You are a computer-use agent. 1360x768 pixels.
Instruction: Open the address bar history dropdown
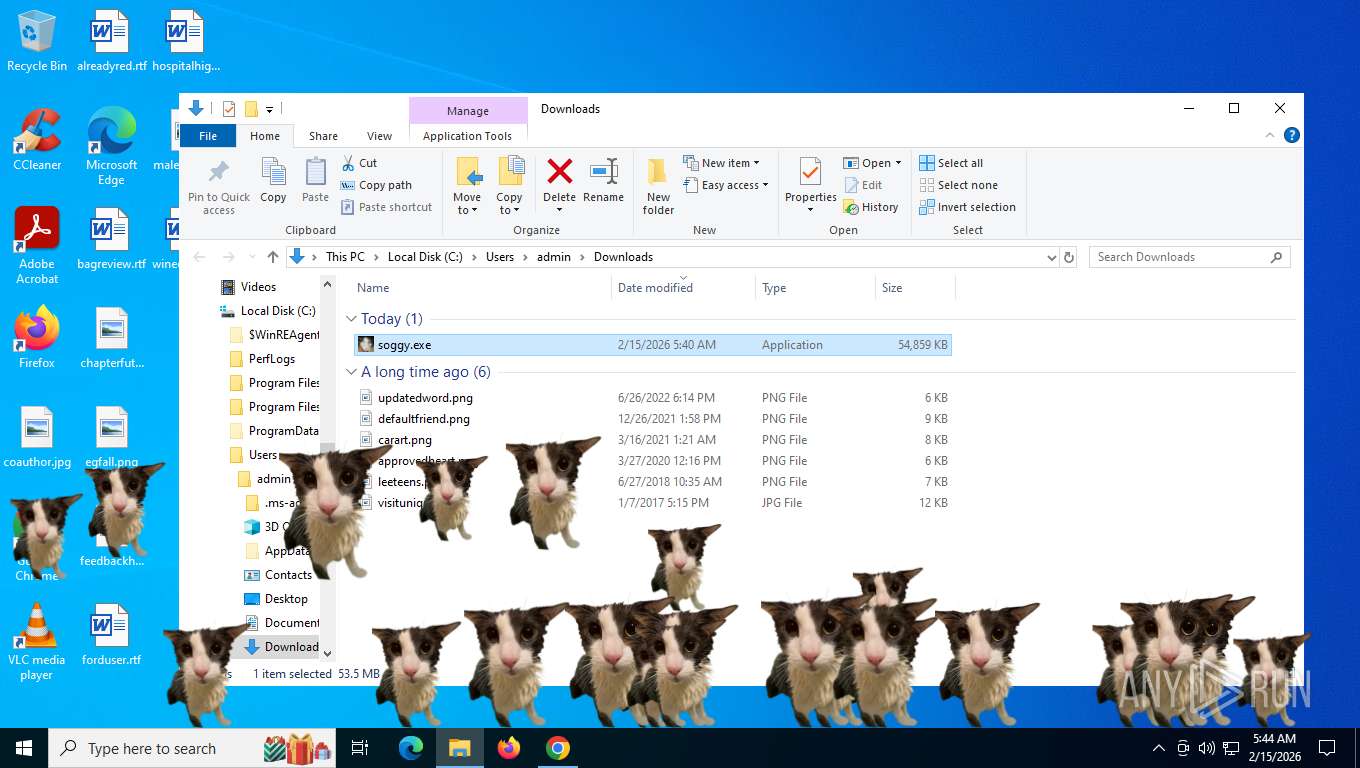coord(1051,257)
